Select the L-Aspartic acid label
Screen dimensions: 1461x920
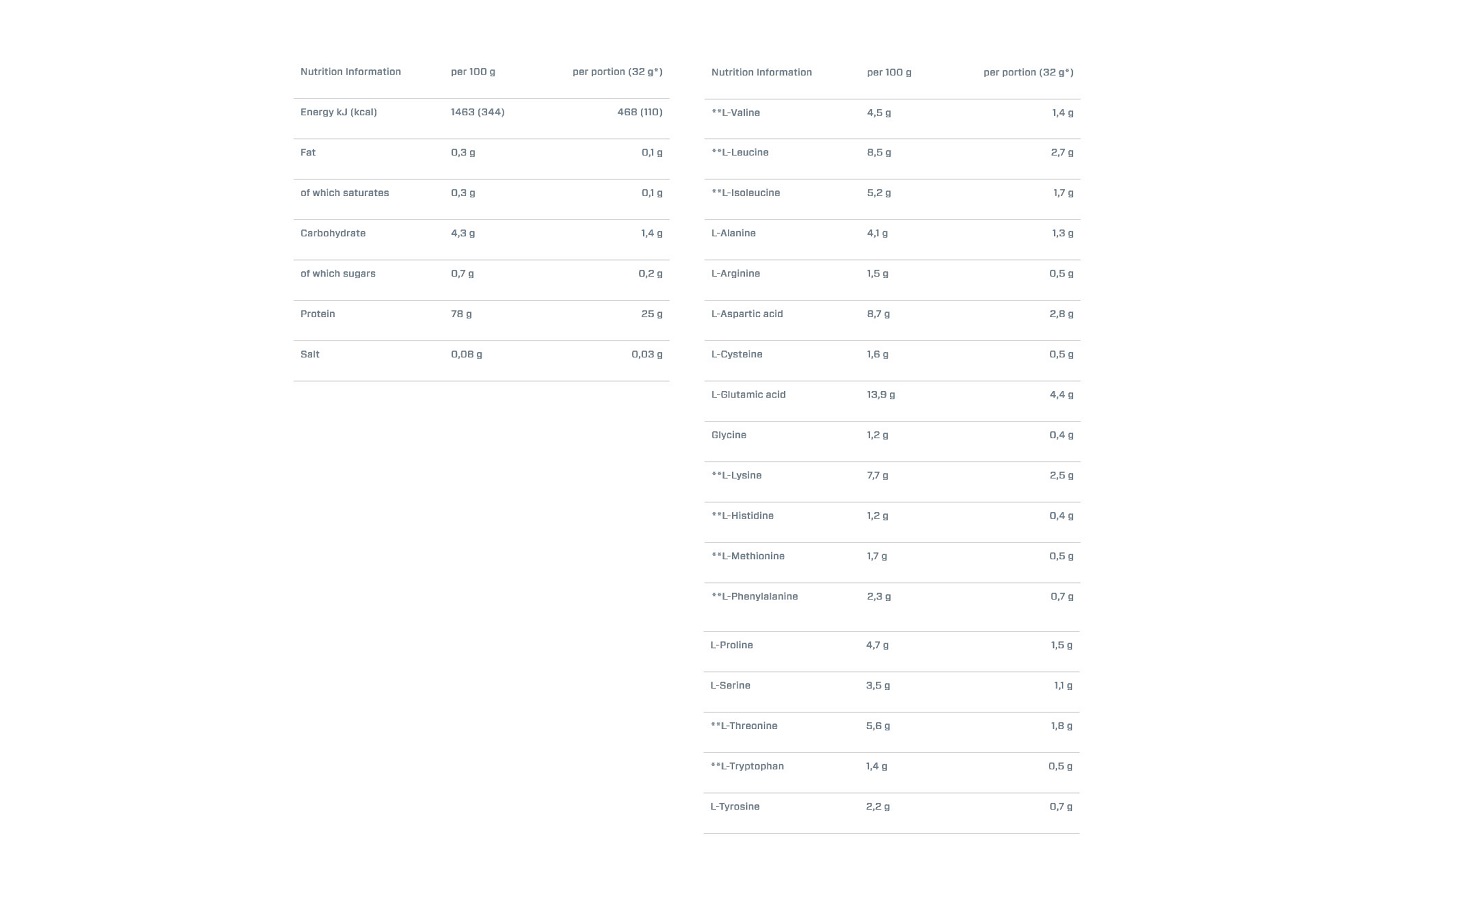click(747, 314)
